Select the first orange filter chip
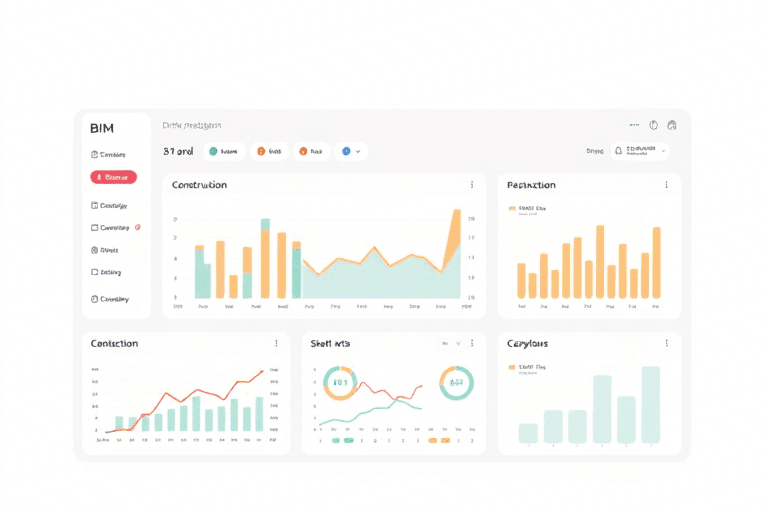 270,151
